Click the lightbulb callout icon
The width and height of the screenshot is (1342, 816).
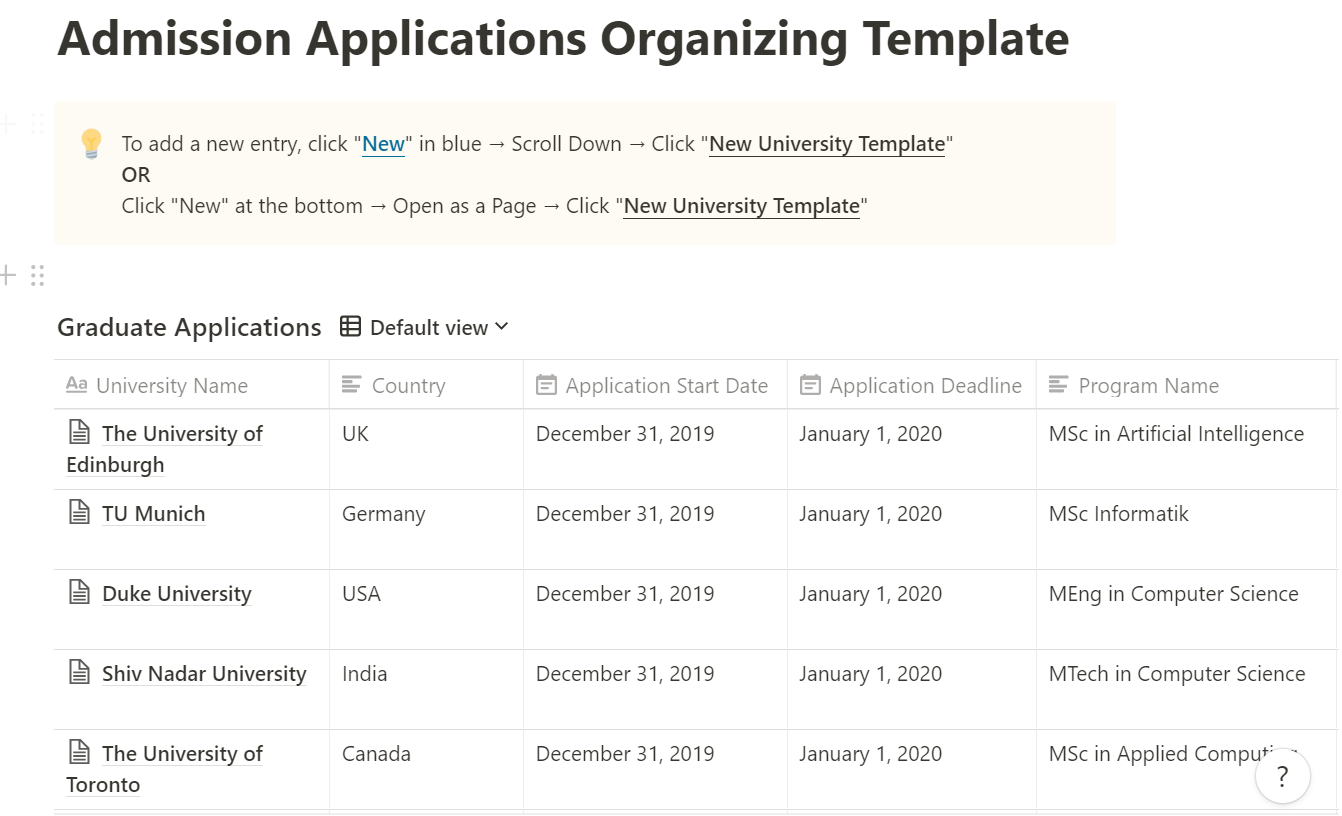tap(91, 144)
